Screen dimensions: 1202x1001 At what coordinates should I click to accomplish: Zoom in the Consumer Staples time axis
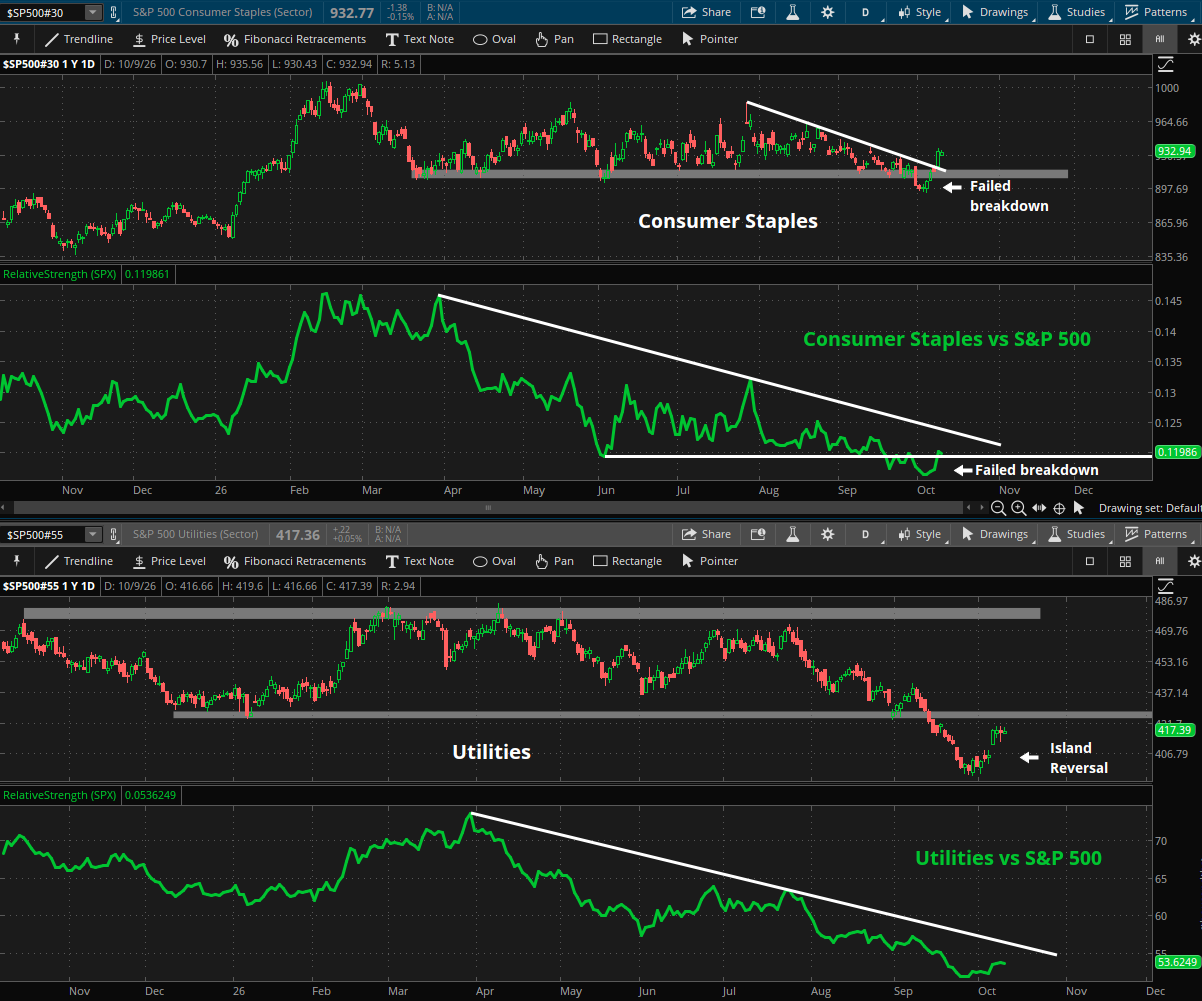(1019, 507)
